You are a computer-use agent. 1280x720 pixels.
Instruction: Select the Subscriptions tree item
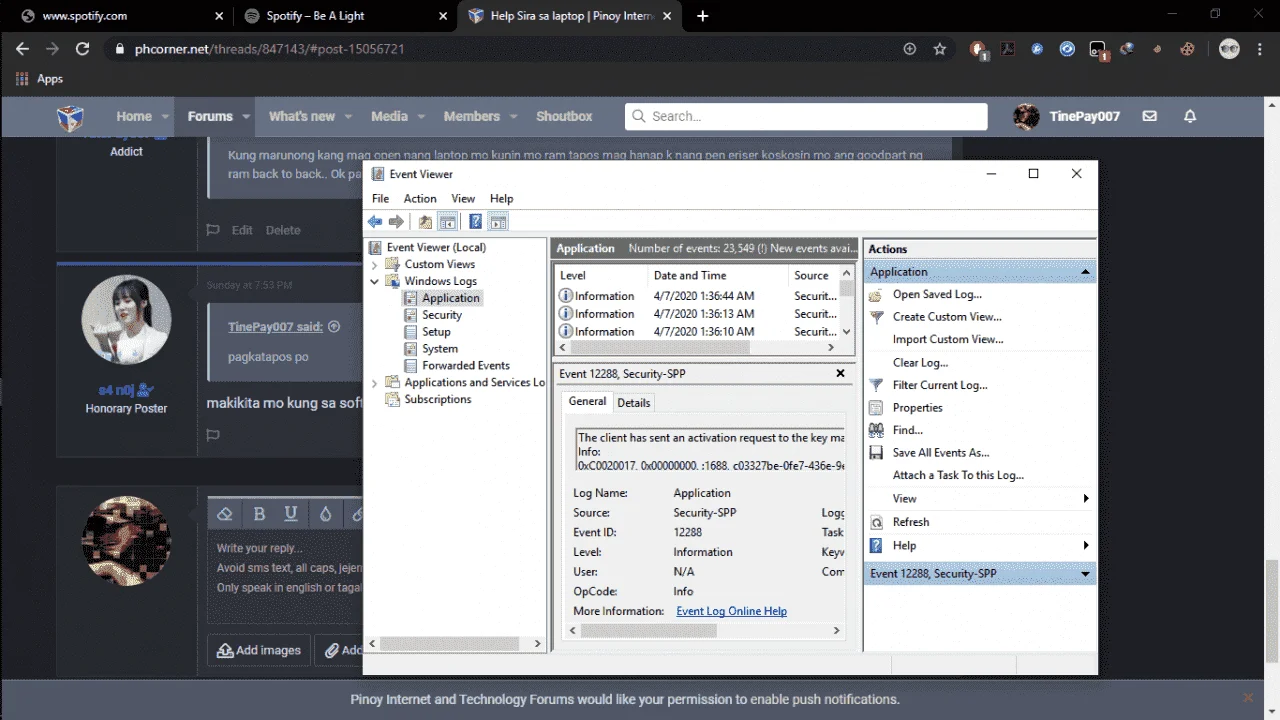pyautogui.click(x=438, y=400)
